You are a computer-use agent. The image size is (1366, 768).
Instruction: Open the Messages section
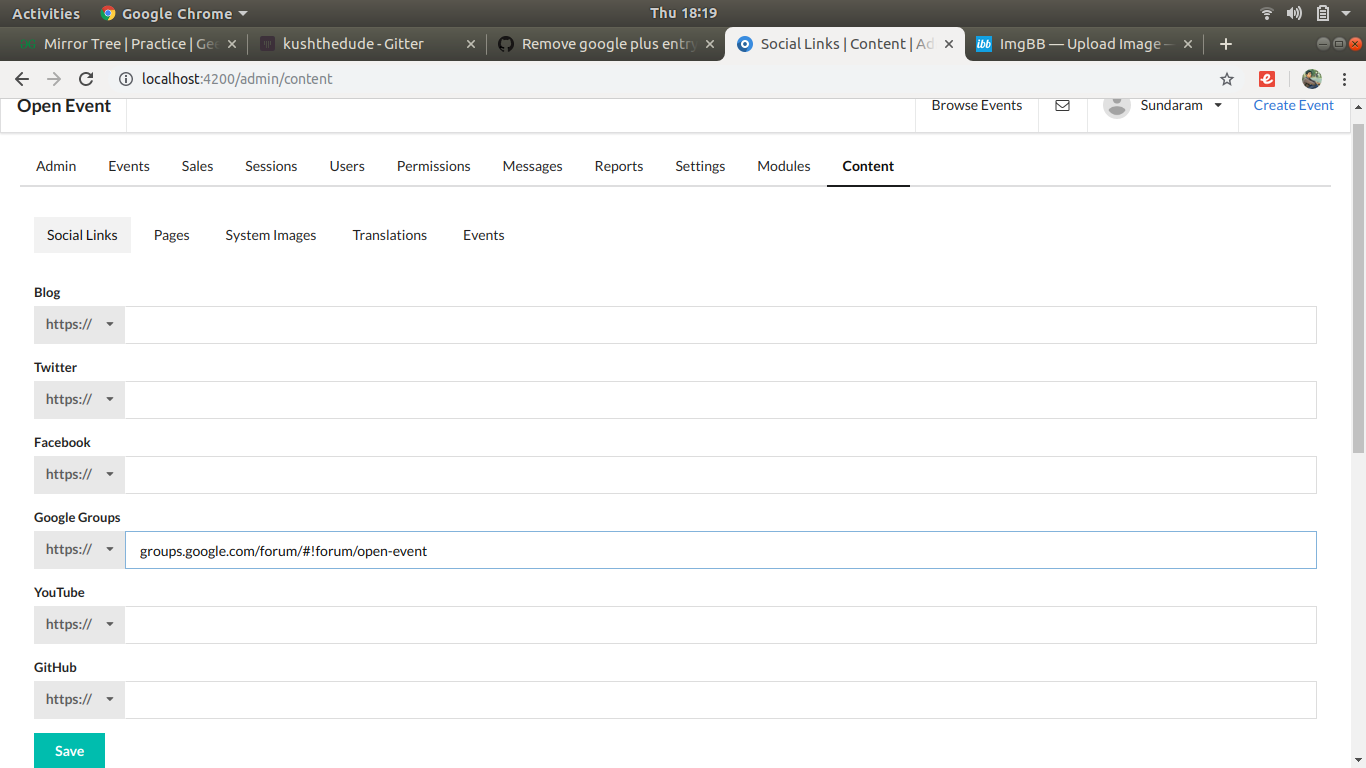click(x=532, y=166)
